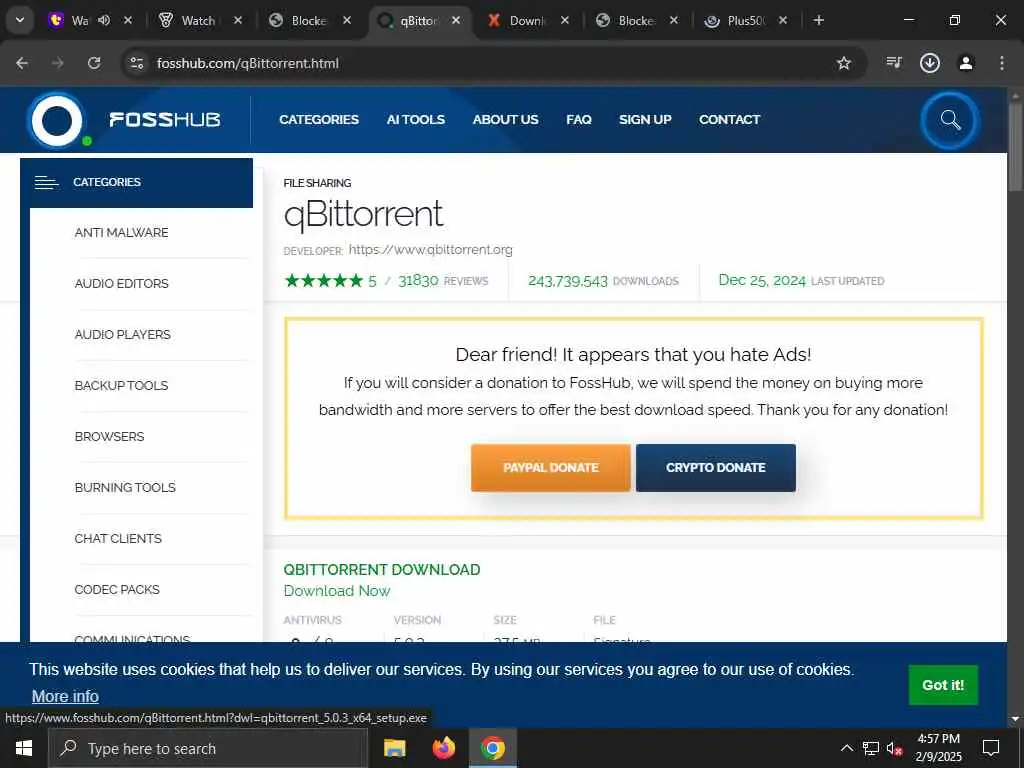Image resolution: width=1024 pixels, height=768 pixels.
Task: Go to SIGN UP page
Action: pos(645,120)
